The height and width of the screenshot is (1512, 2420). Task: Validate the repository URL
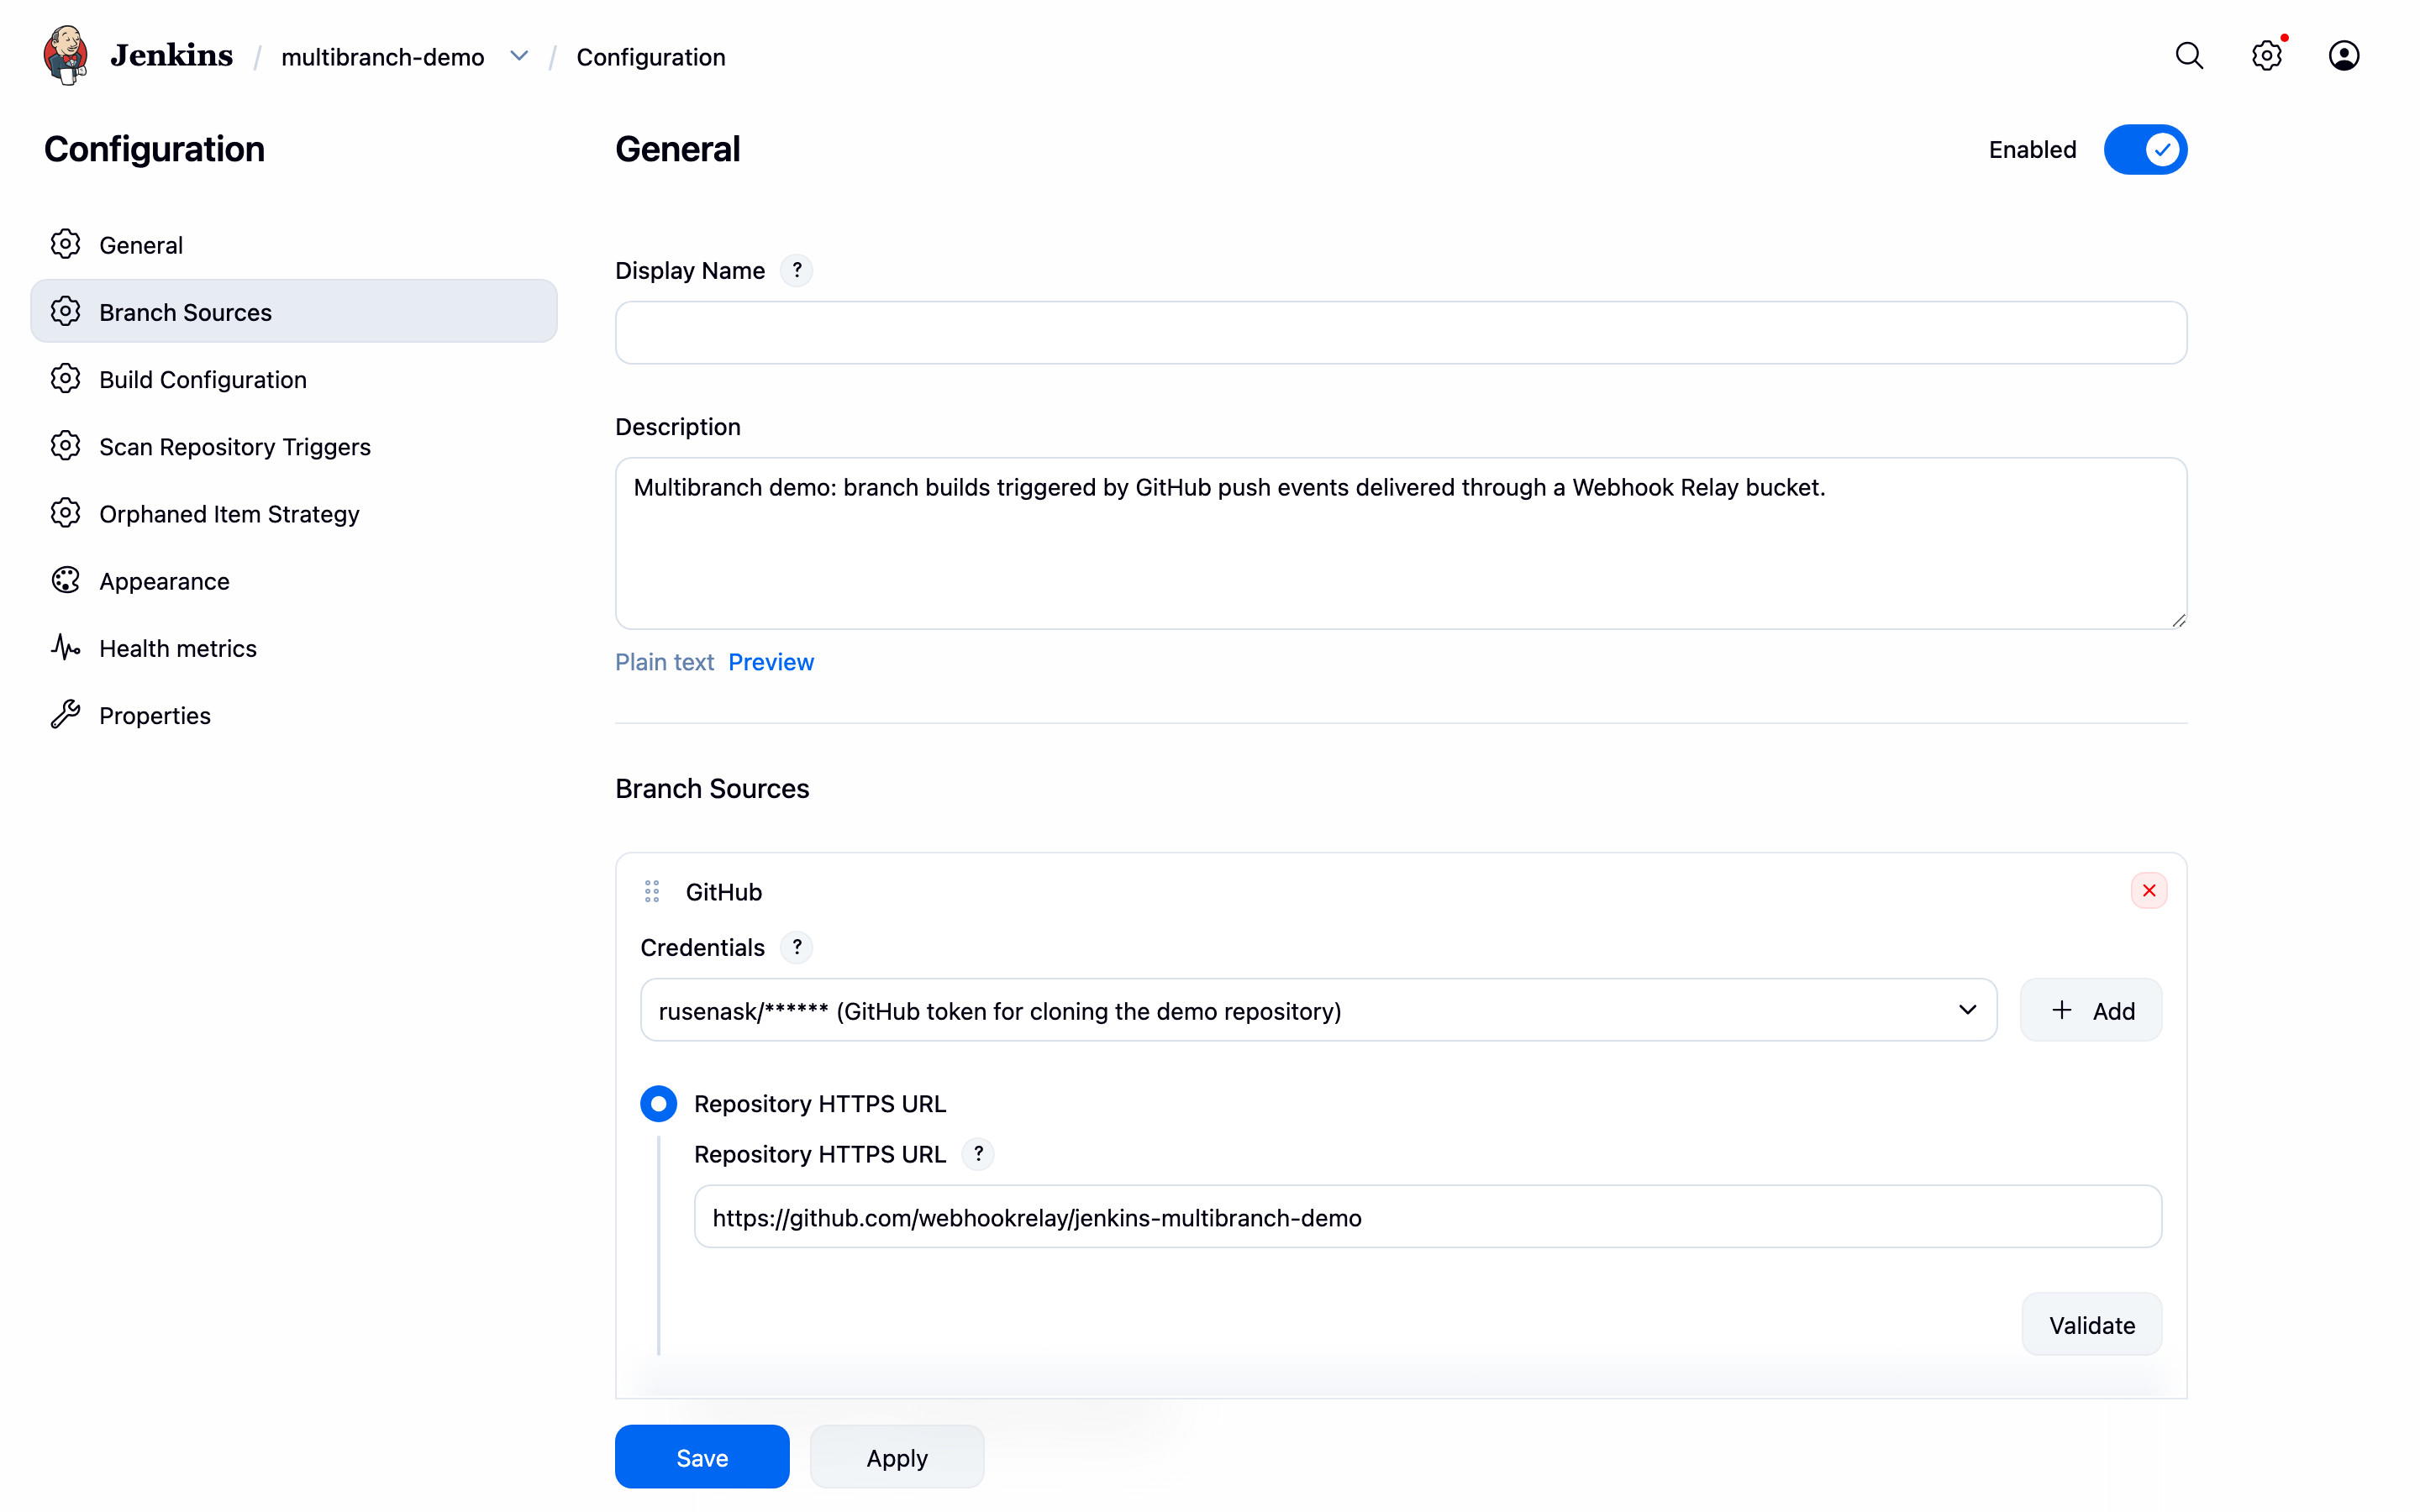(2091, 1325)
